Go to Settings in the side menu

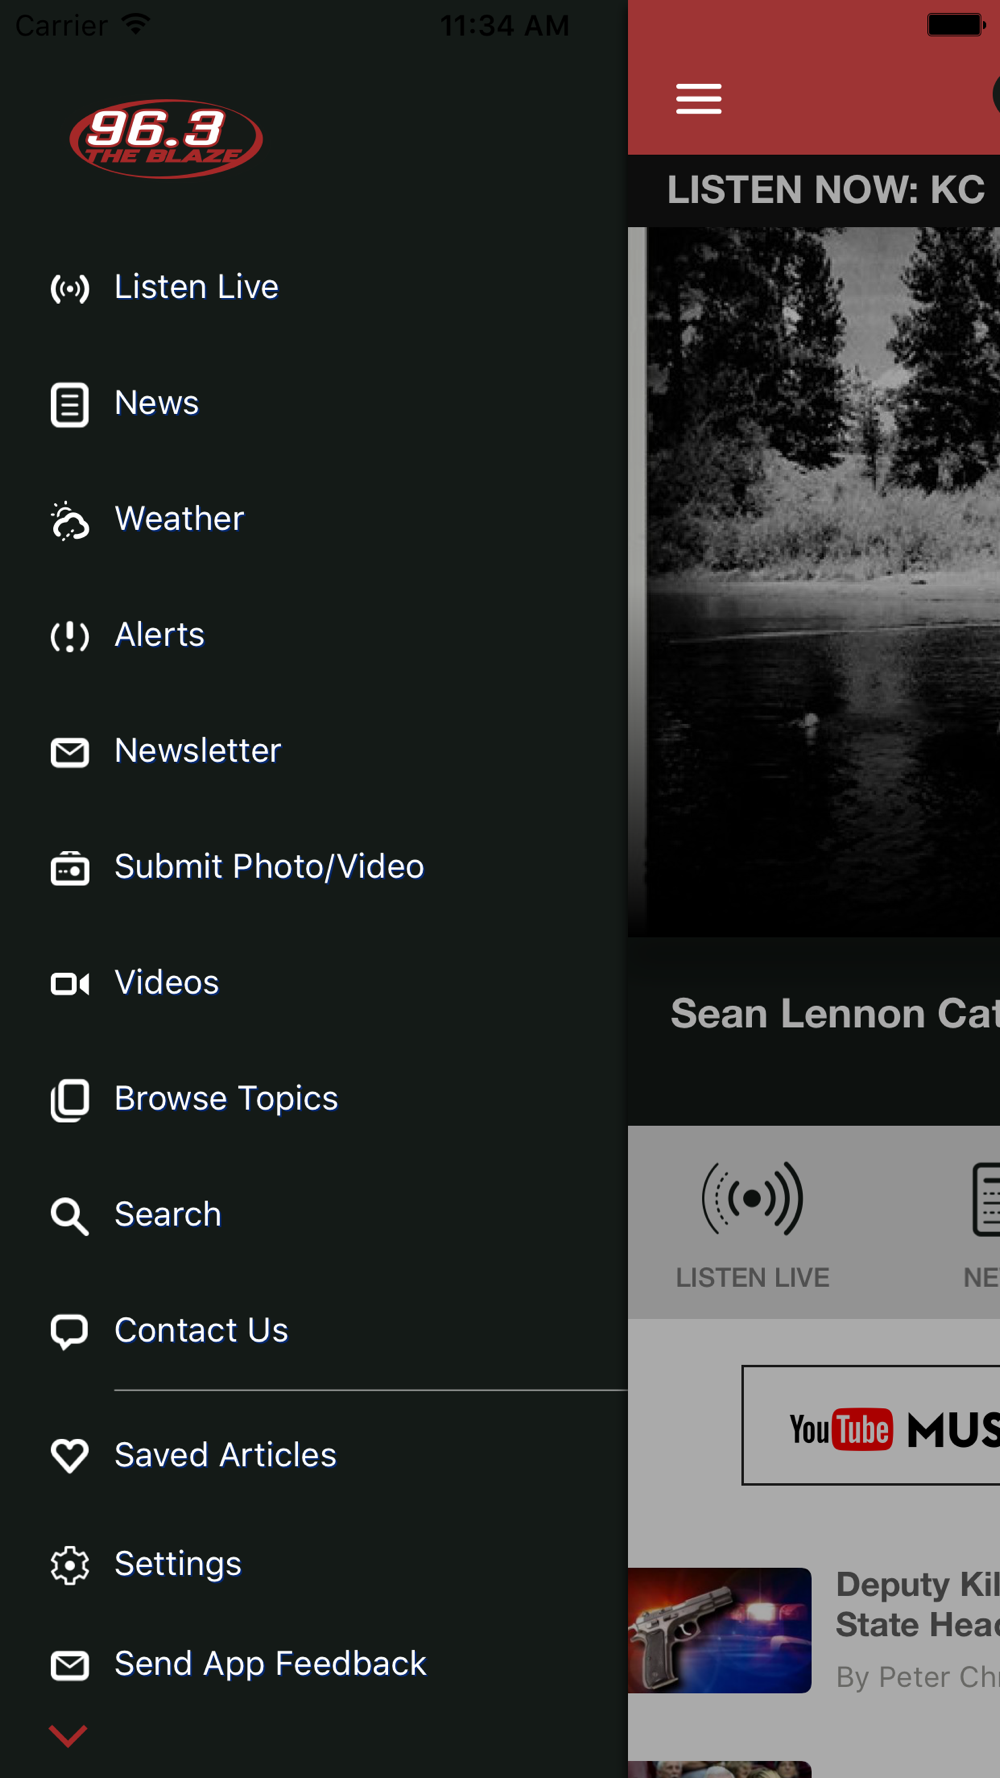click(x=178, y=1564)
